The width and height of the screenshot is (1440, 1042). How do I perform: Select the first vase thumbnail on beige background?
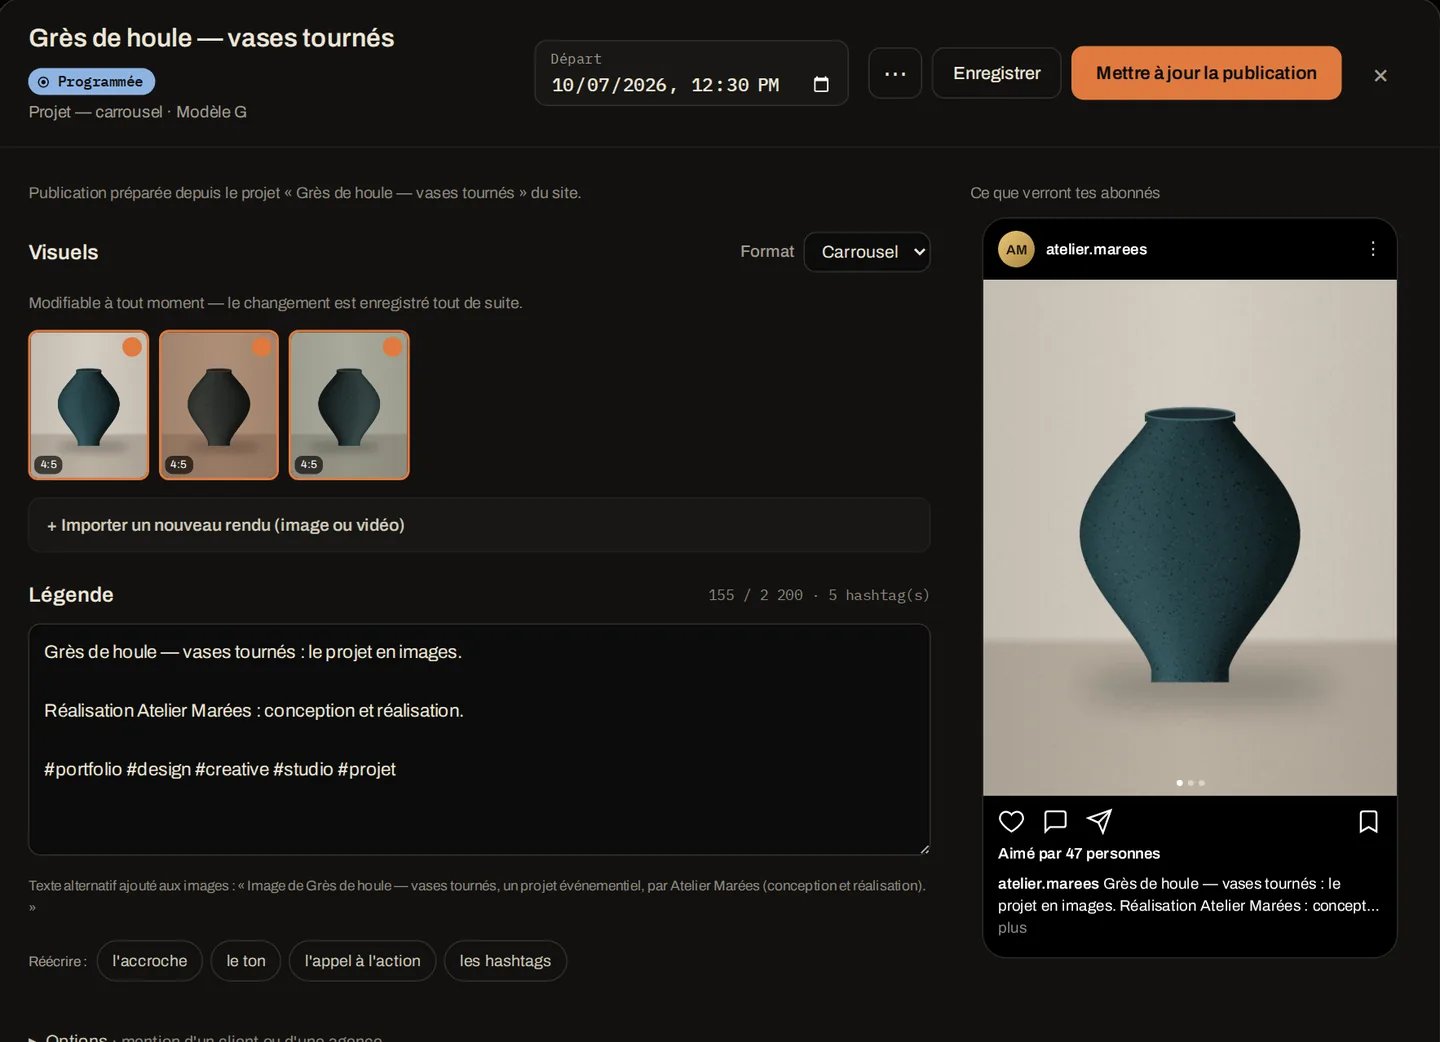pos(89,405)
